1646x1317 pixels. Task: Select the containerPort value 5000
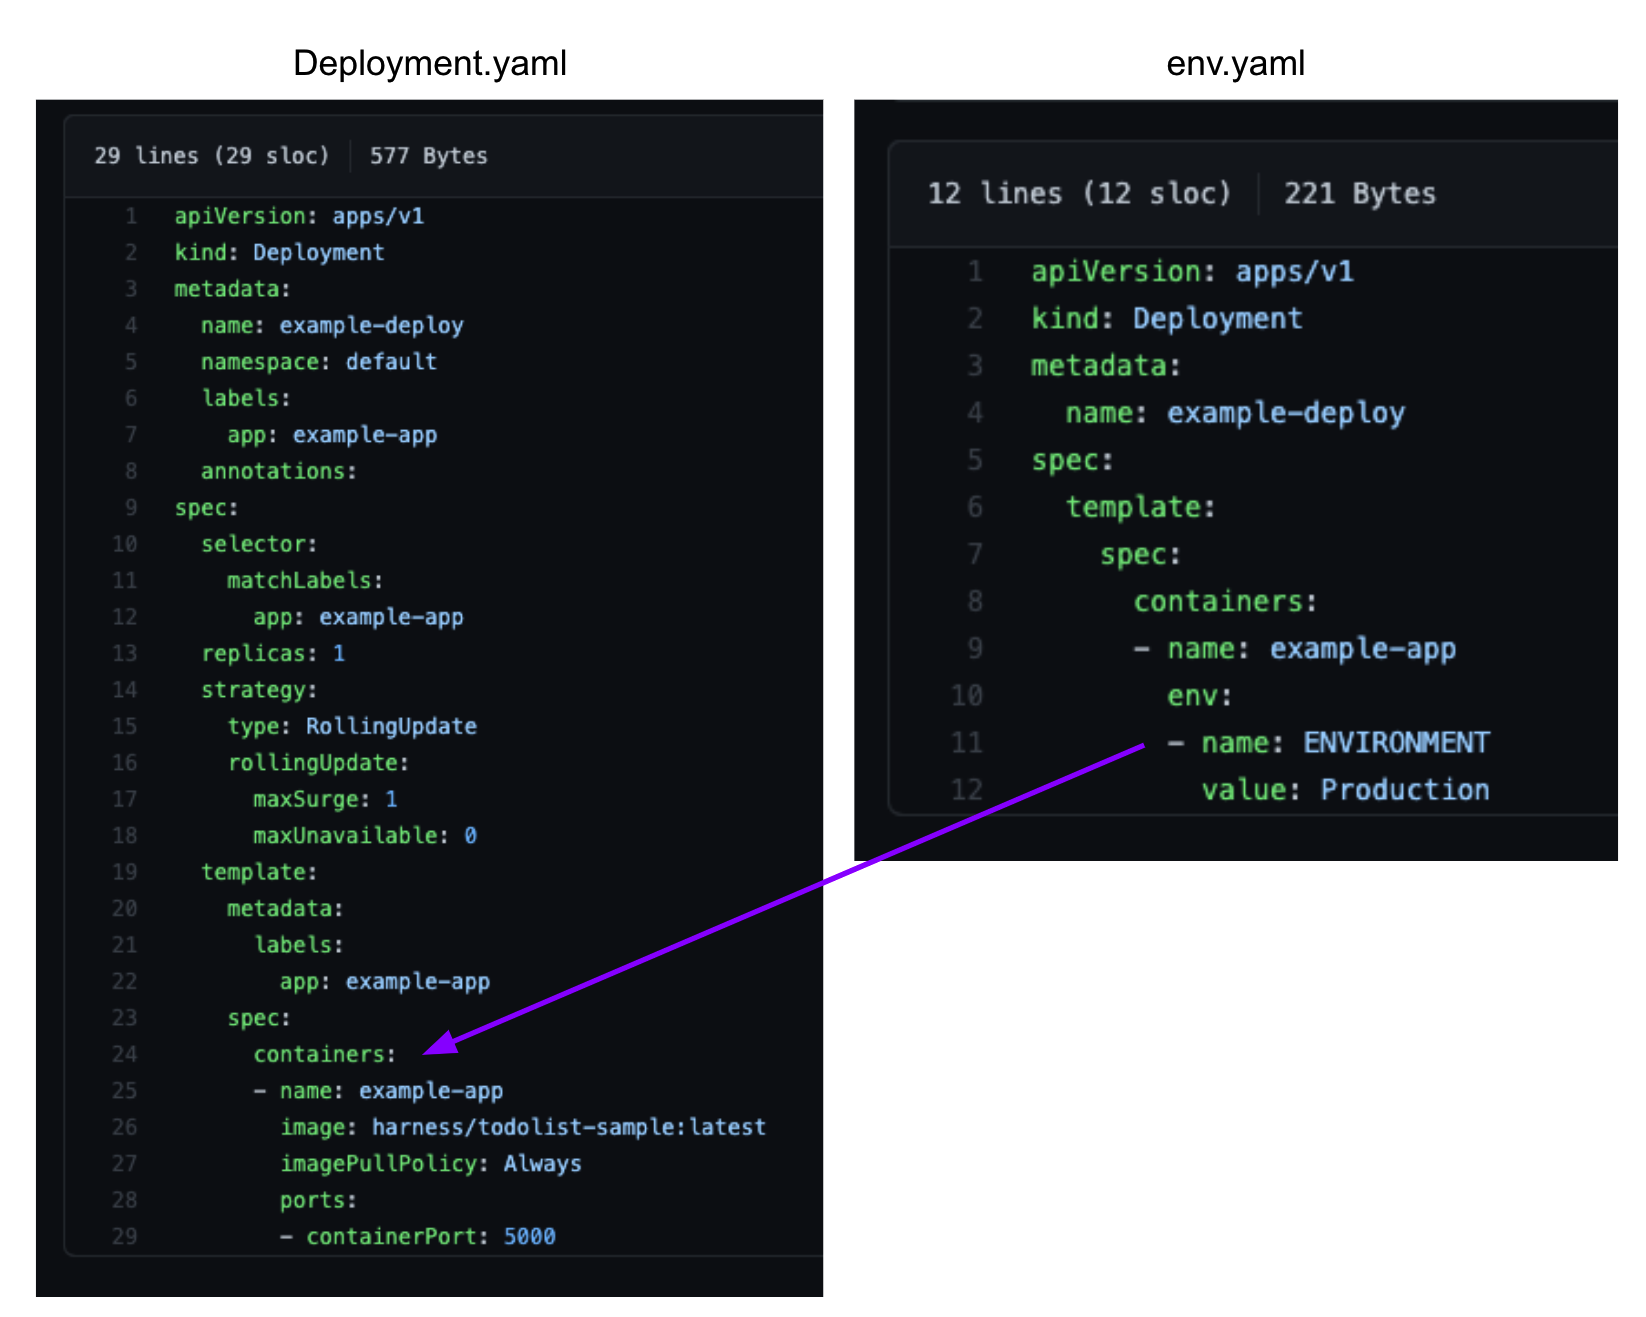click(529, 1237)
